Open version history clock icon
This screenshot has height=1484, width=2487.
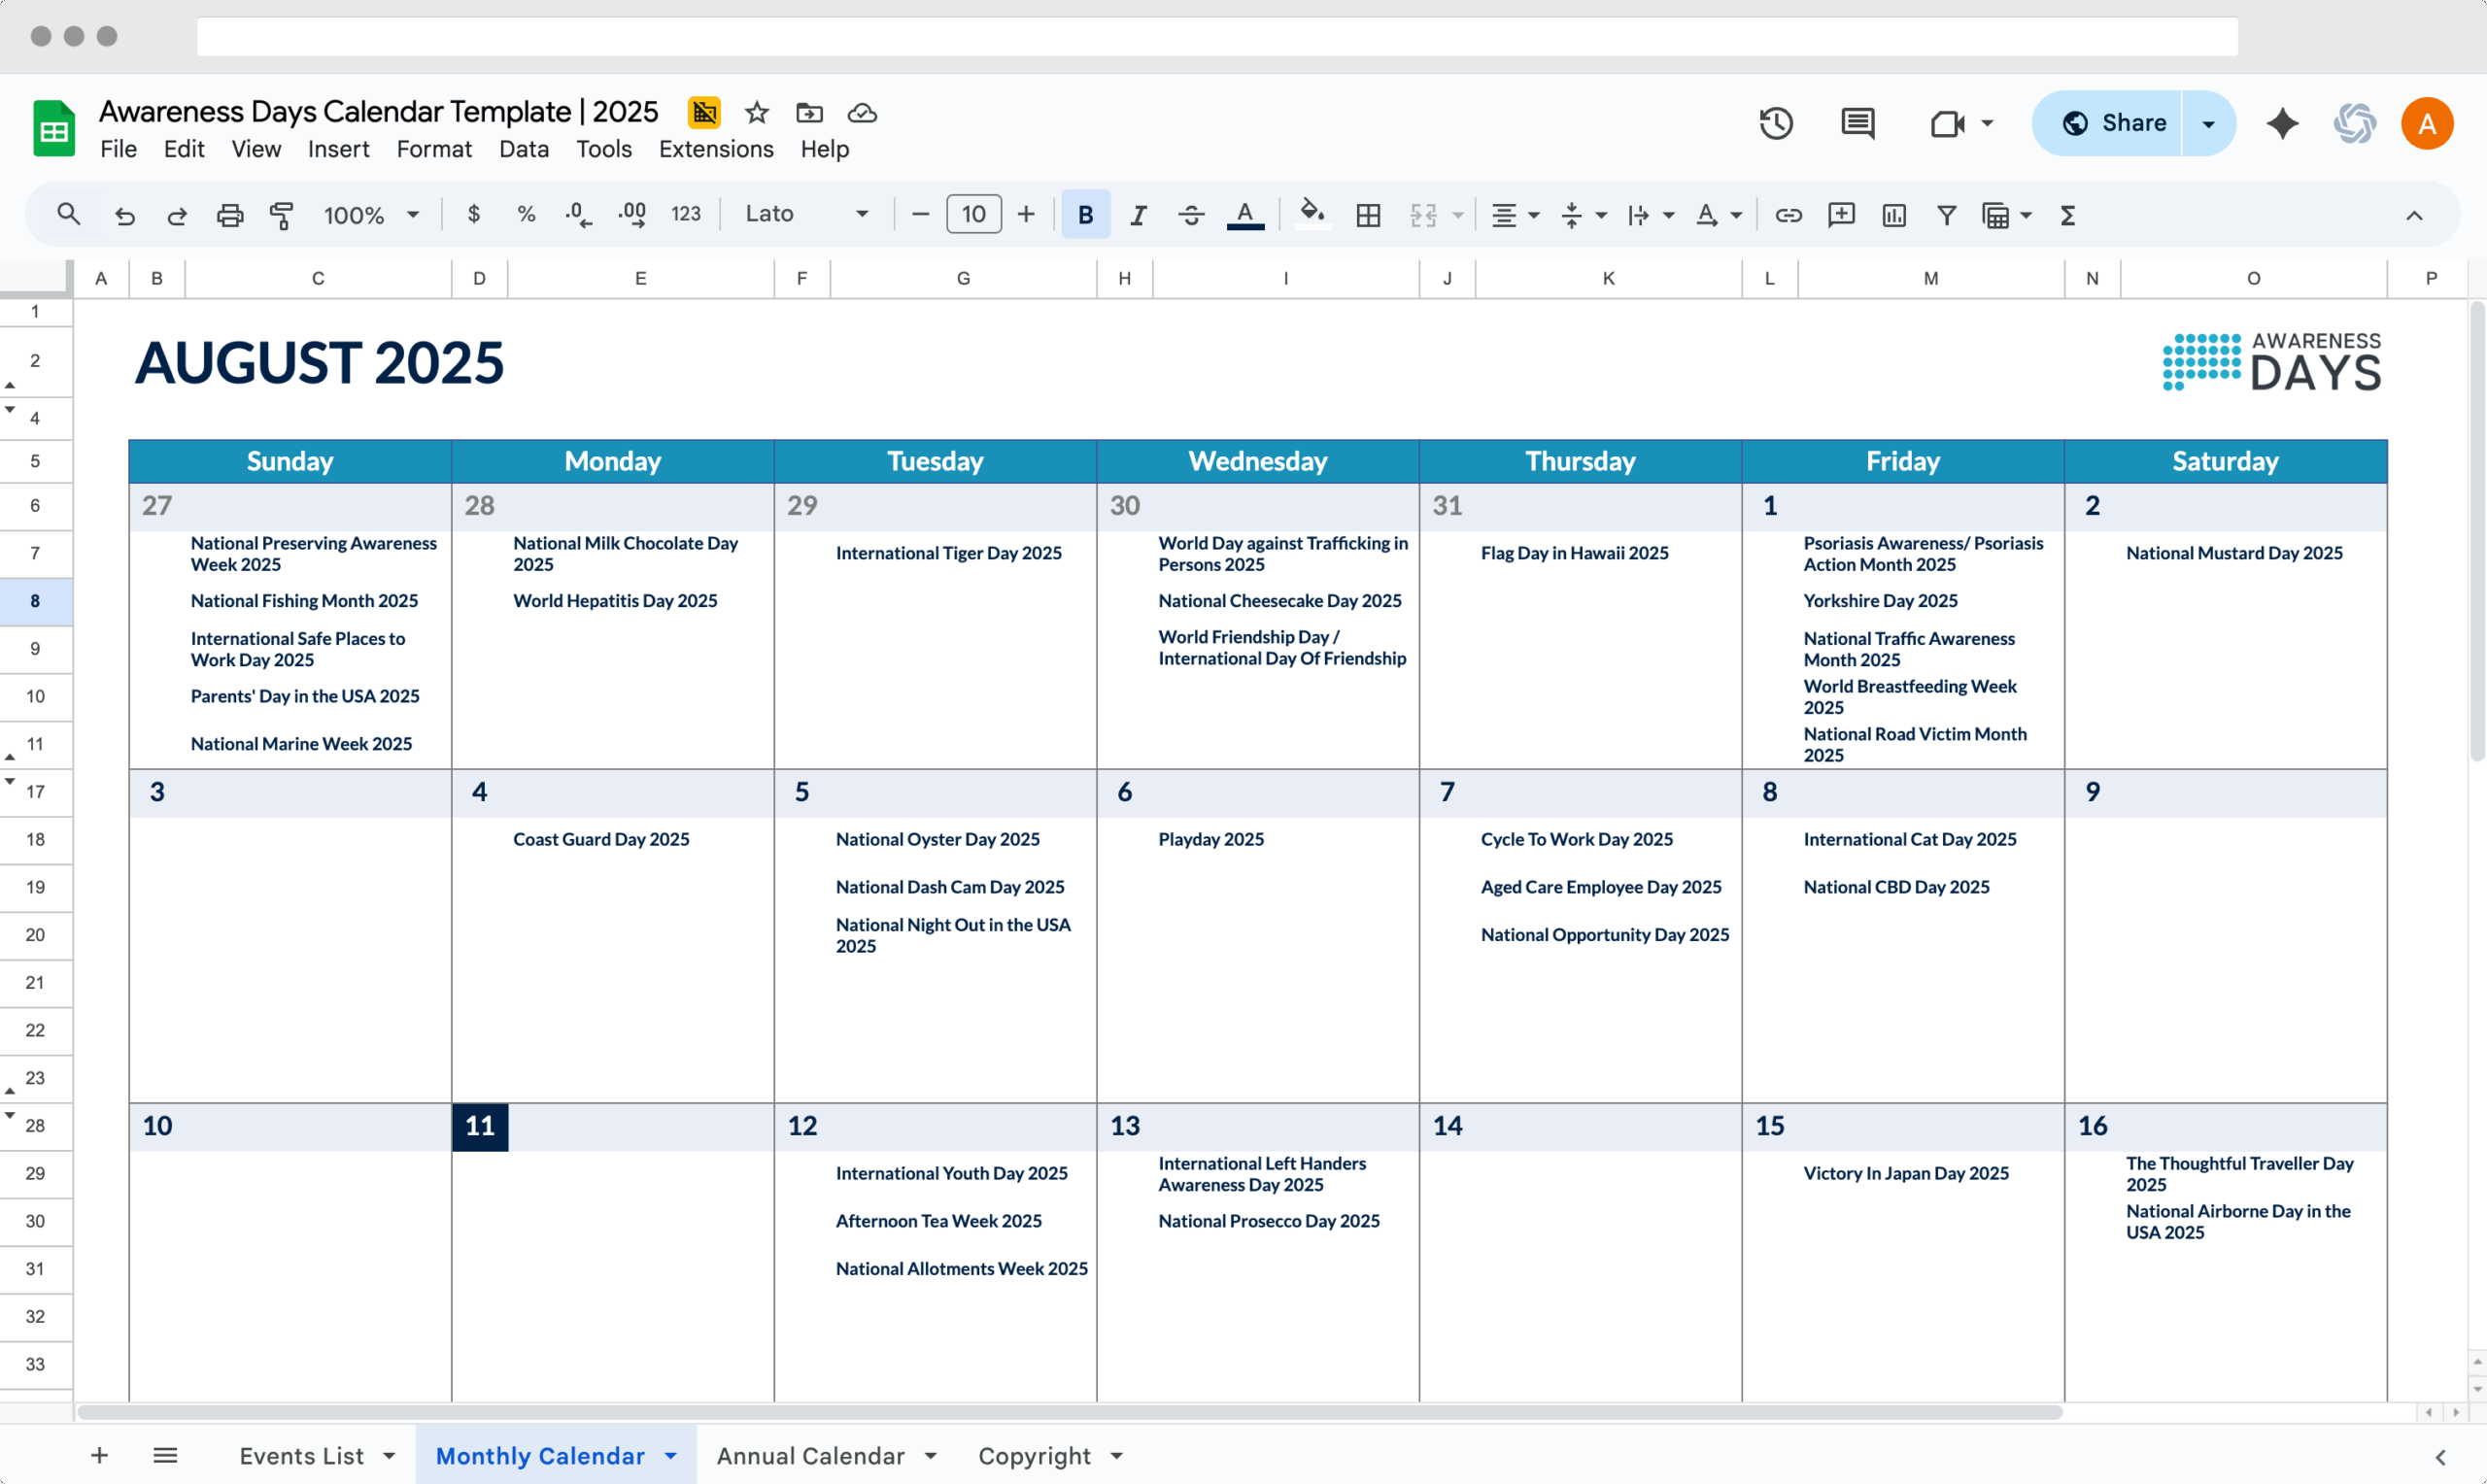(1776, 123)
